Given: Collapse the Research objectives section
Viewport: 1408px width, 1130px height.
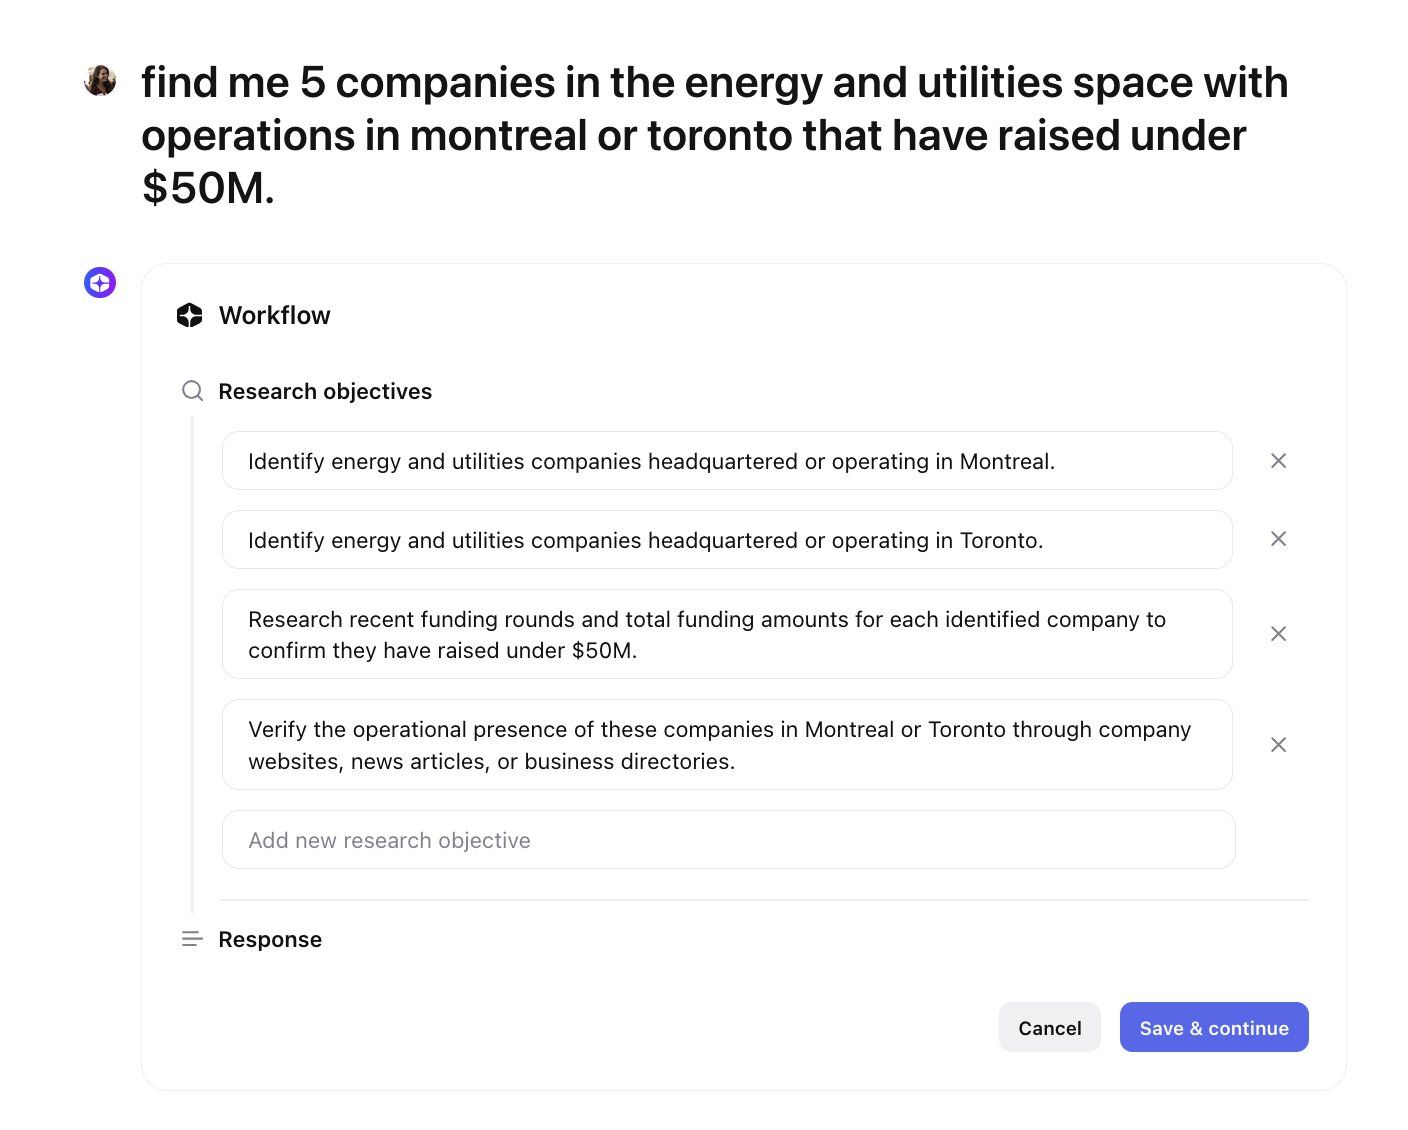Looking at the screenshot, I should pos(325,391).
